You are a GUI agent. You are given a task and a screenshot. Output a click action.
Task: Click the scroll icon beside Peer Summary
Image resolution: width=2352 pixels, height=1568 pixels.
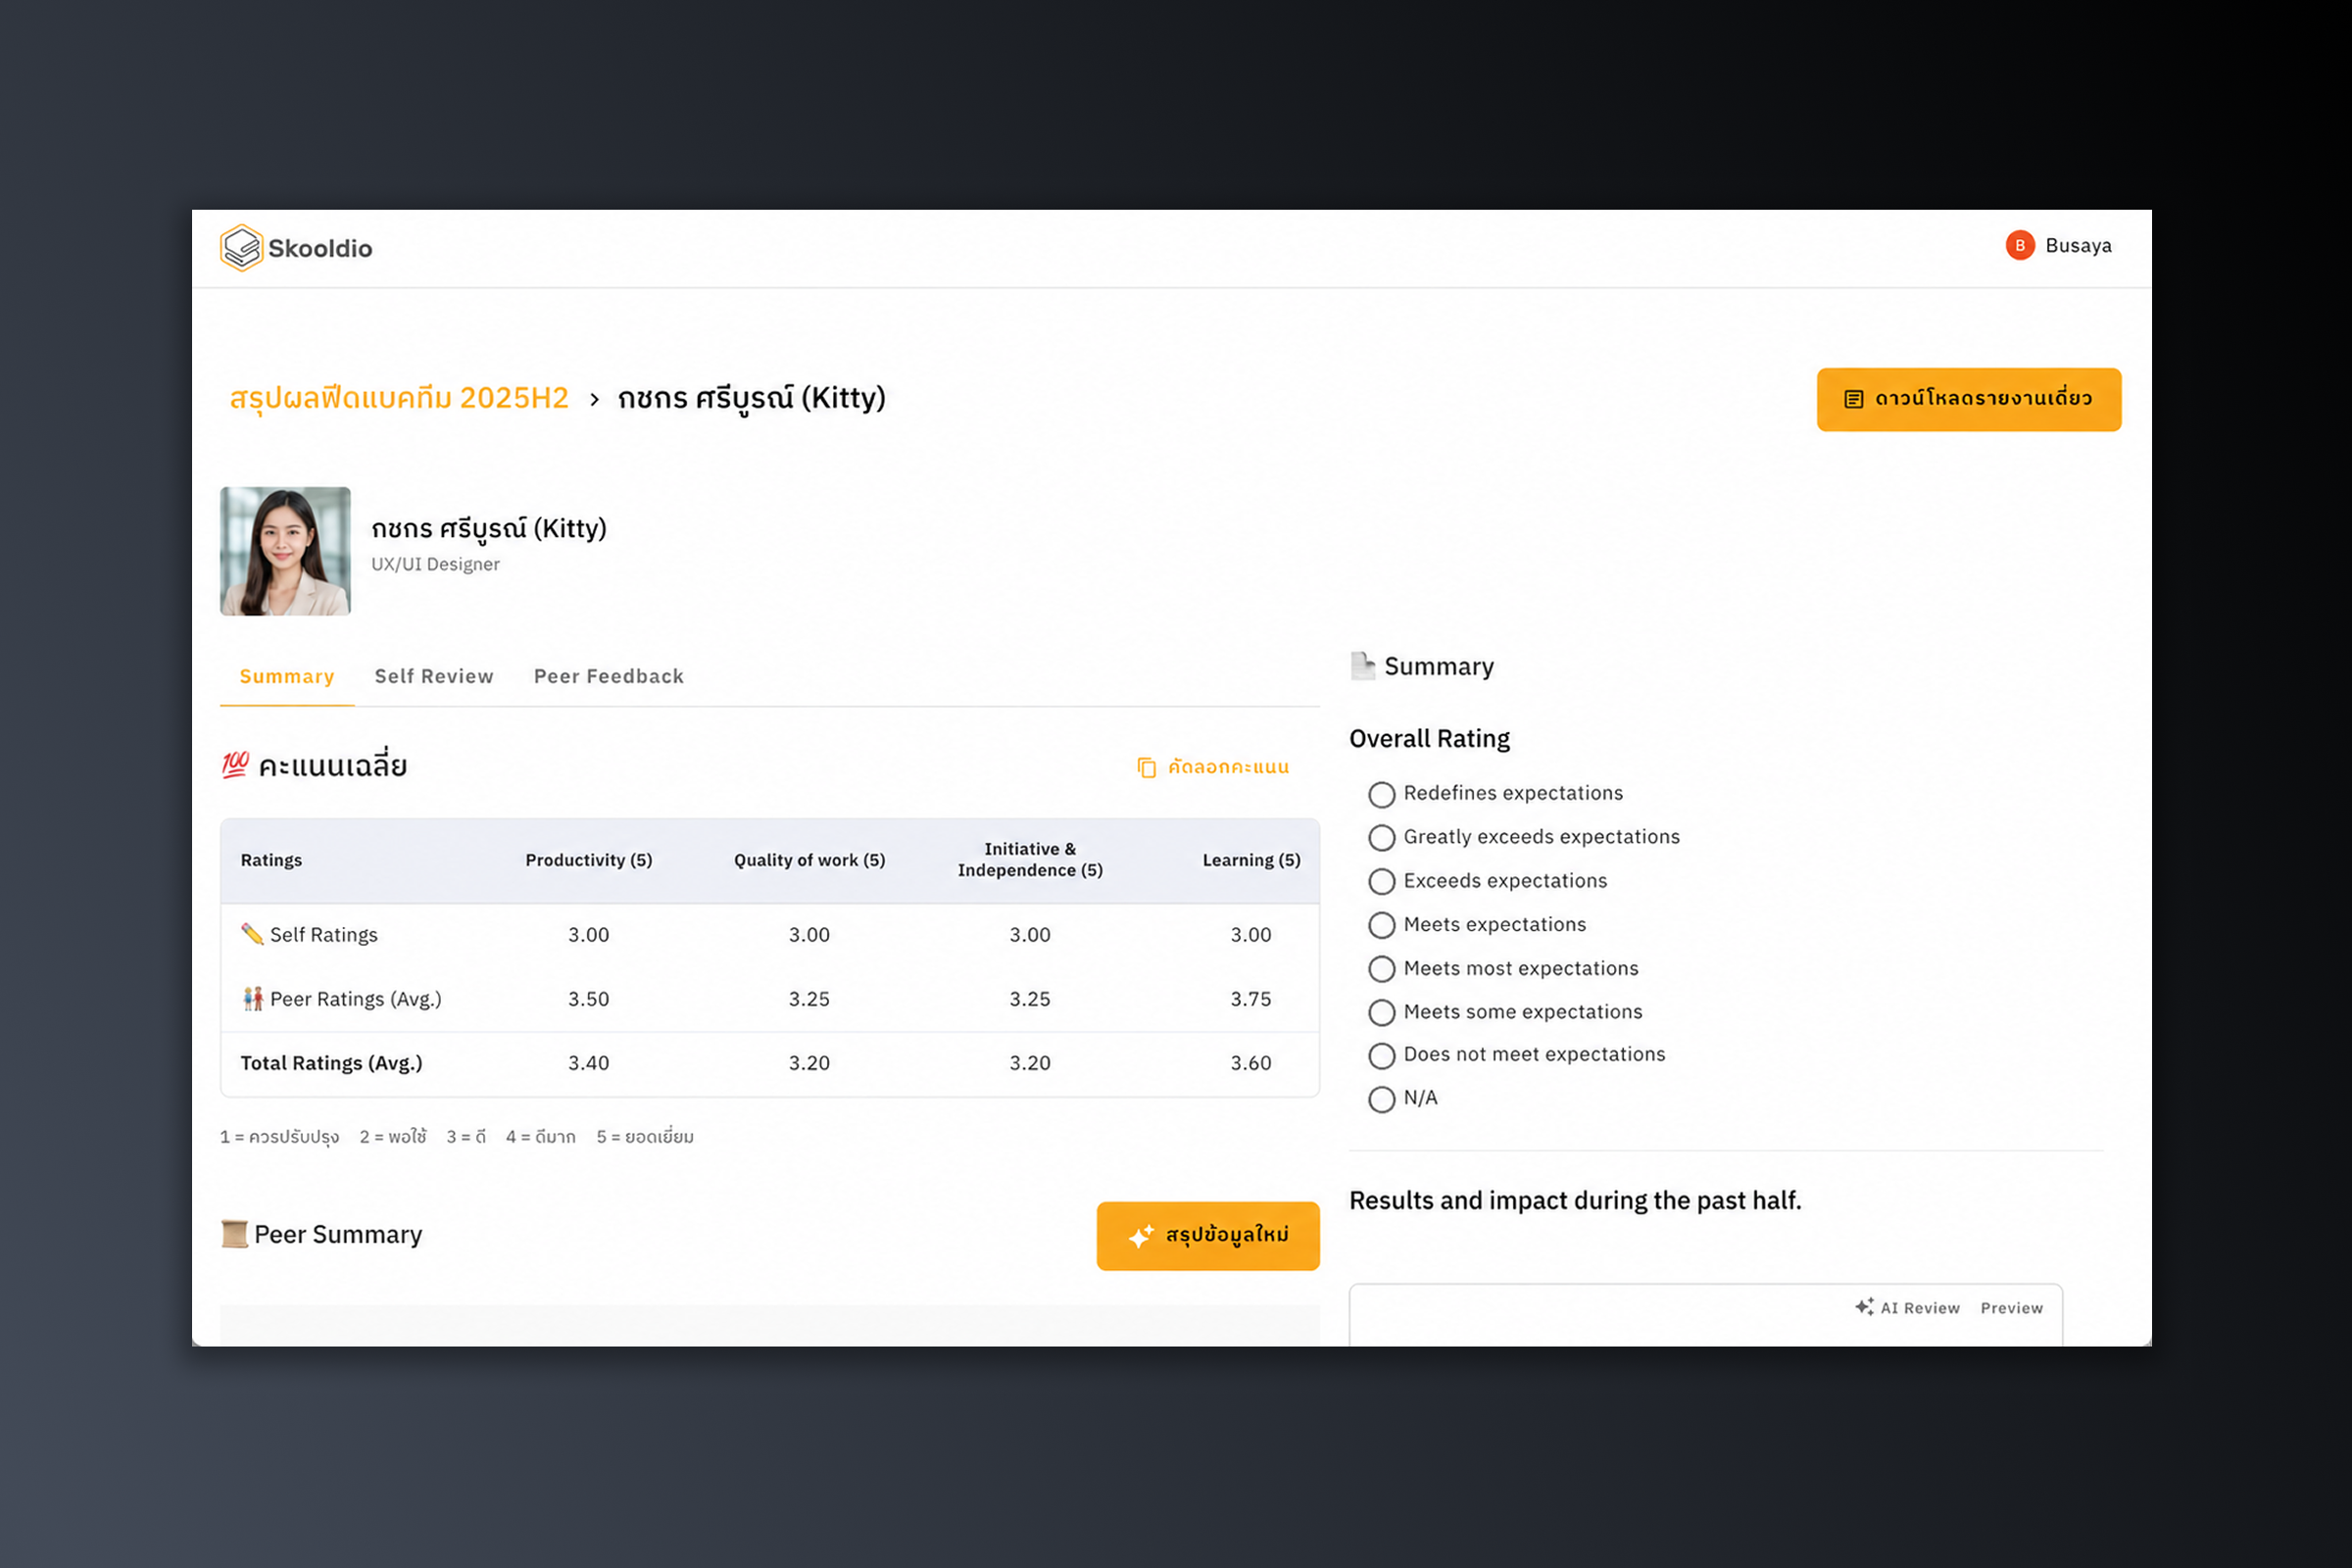pos(234,1235)
